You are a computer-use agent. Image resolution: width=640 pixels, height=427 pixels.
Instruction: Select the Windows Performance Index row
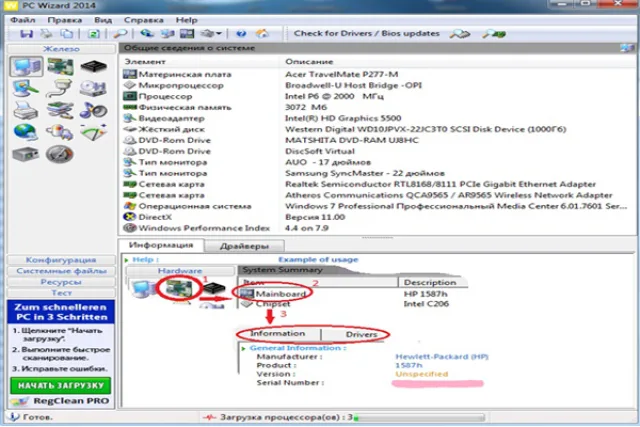pos(377,228)
